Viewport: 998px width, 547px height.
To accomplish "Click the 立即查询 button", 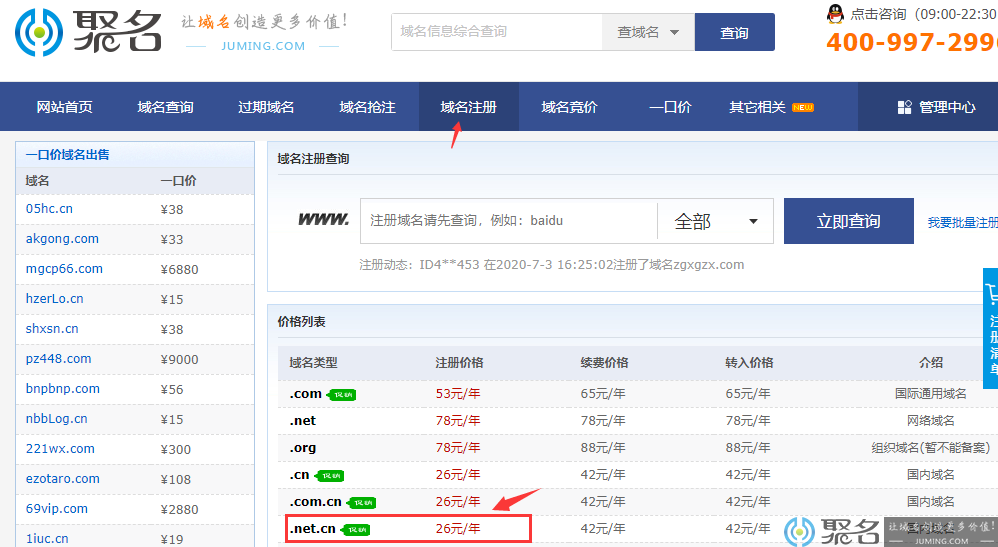I will click(848, 221).
